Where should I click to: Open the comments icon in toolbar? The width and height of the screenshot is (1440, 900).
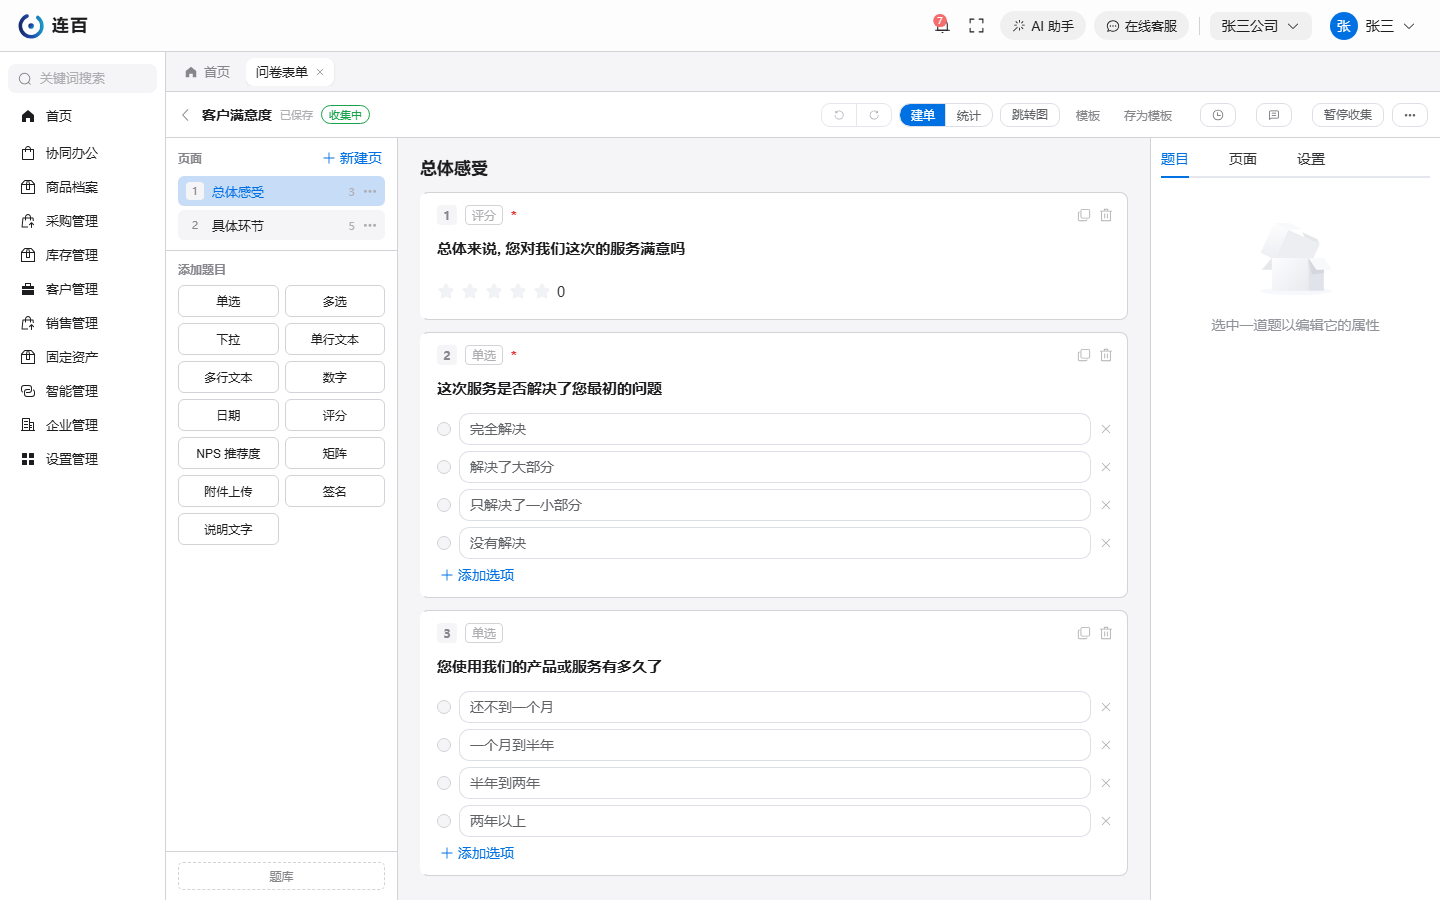[x=1274, y=115]
